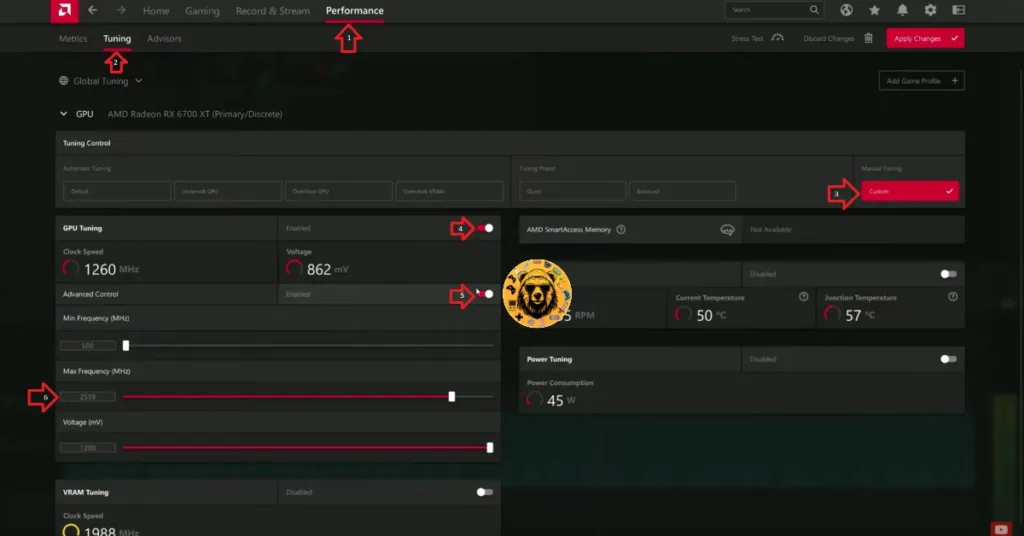This screenshot has height=536, width=1024.
Task: Click Max Frequency slider handle
Action: tap(452, 396)
